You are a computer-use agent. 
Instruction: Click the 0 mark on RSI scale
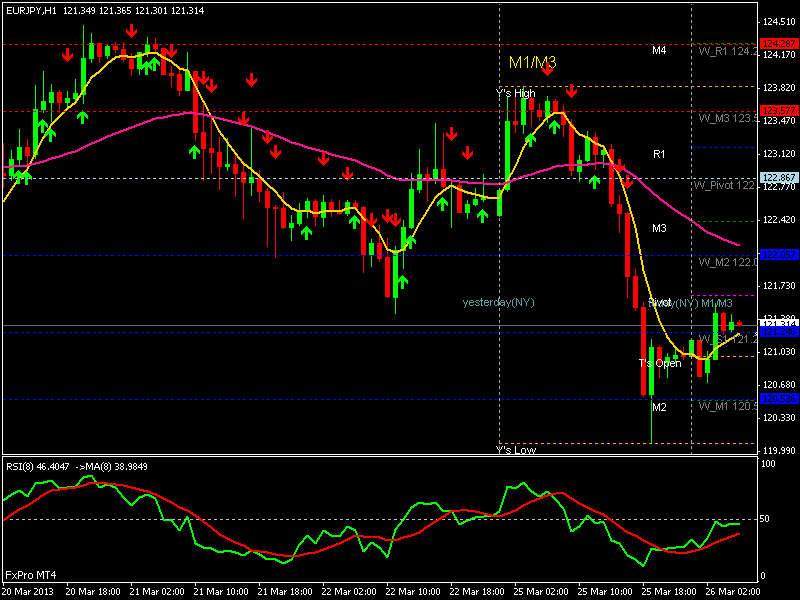click(x=763, y=576)
